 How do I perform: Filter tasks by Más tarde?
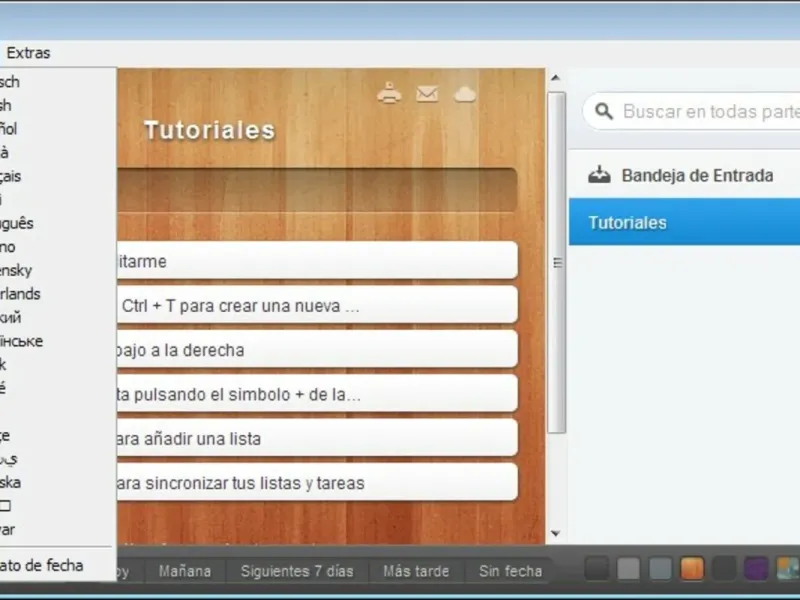416,571
